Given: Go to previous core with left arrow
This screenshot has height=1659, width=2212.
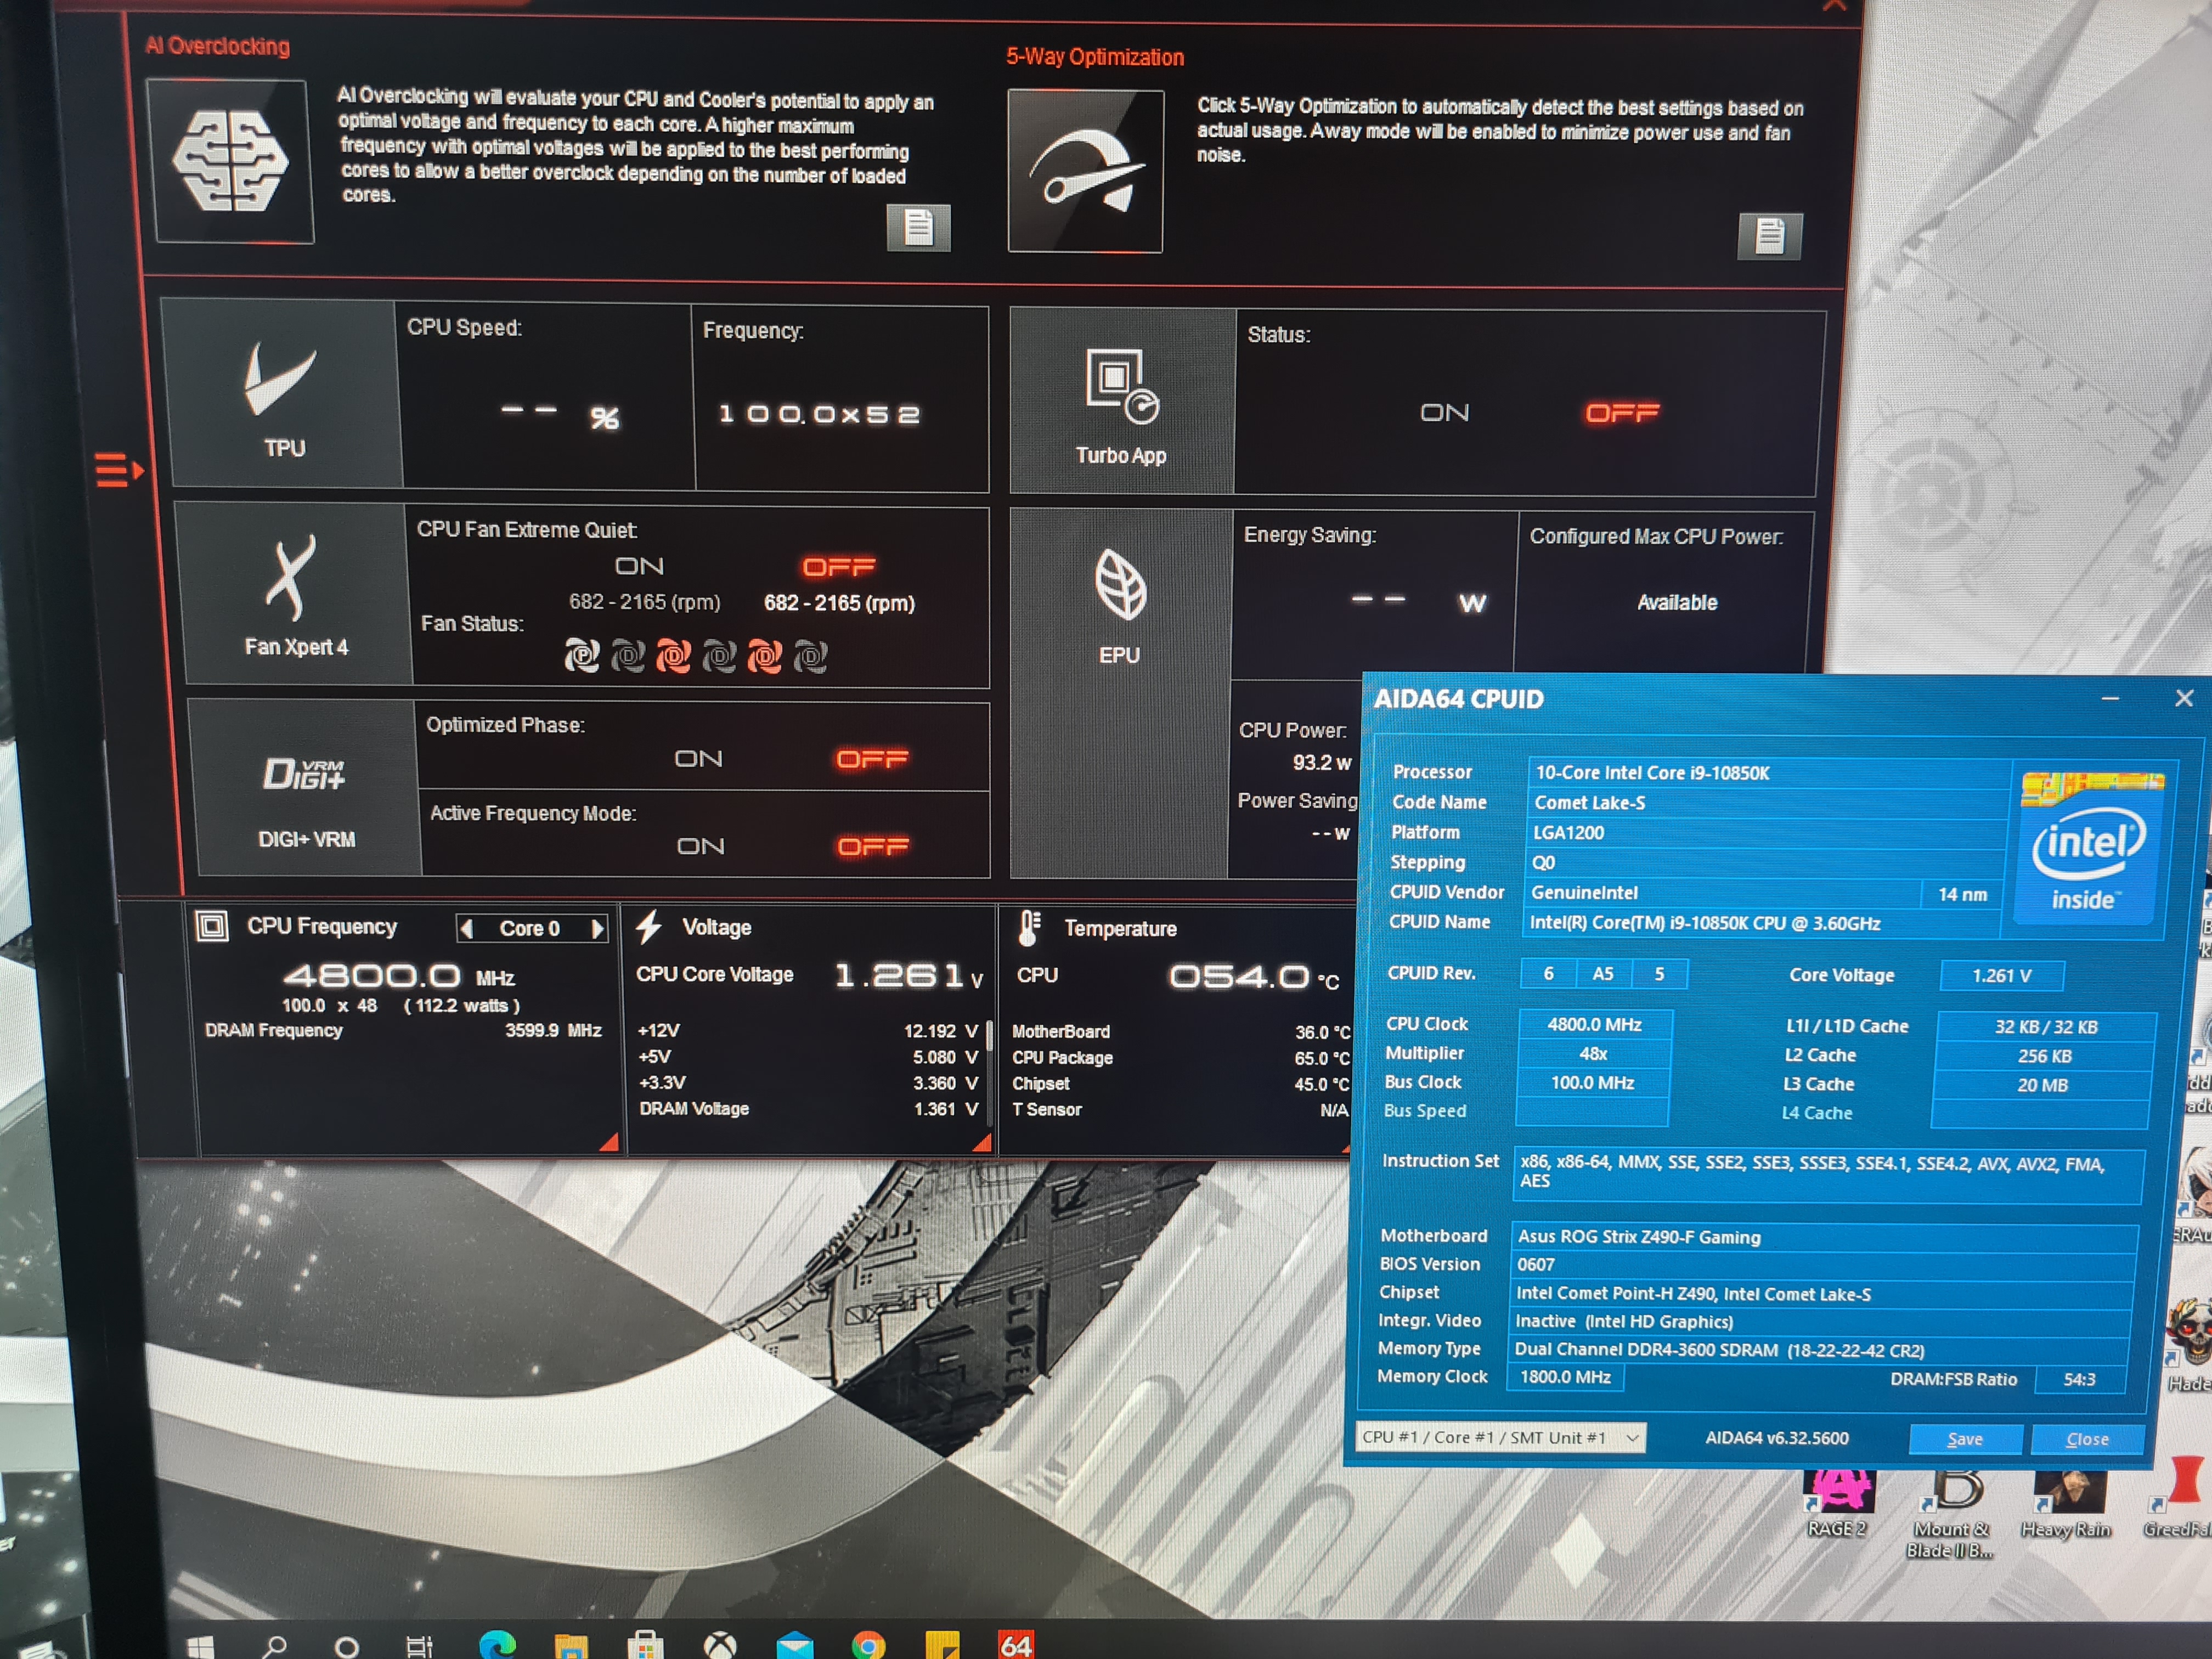Looking at the screenshot, I should [467, 928].
